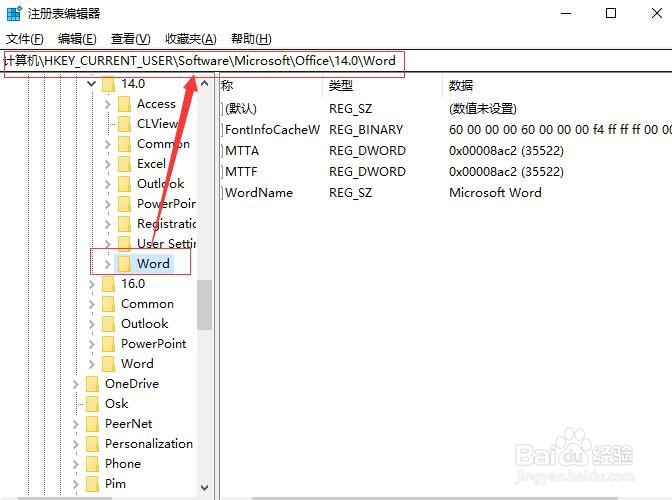
Task: Expand the Phone key
Action: pyautogui.click(x=75, y=464)
